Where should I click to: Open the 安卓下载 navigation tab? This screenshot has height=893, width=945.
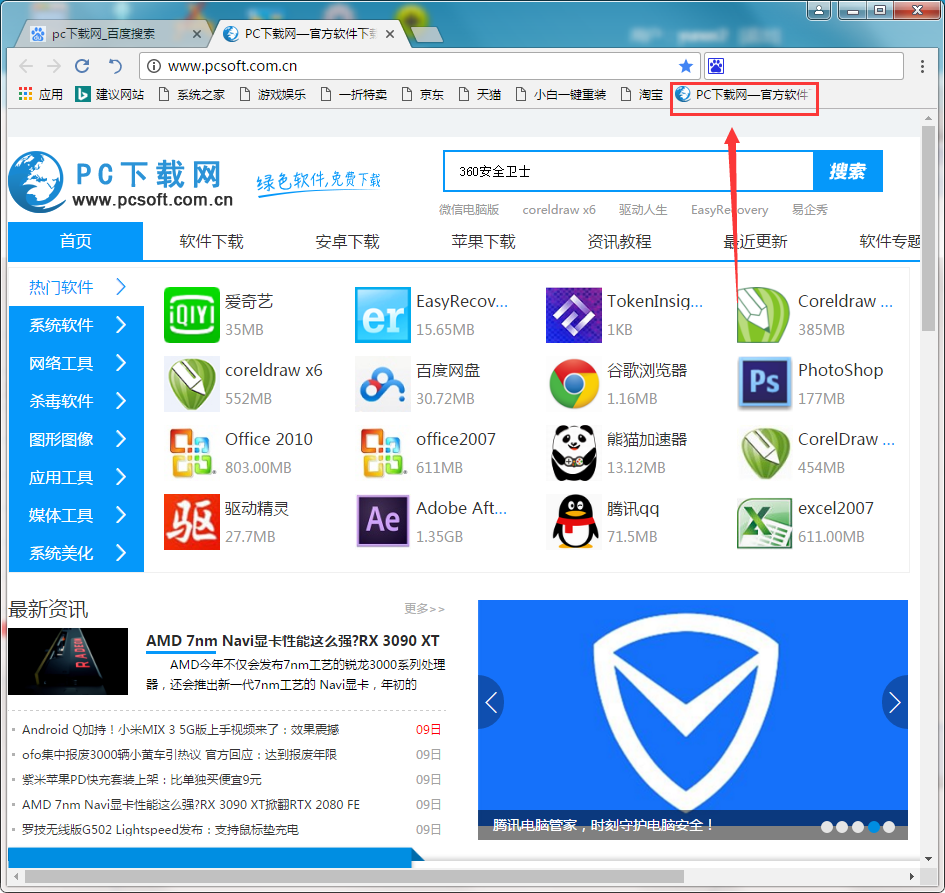347,241
